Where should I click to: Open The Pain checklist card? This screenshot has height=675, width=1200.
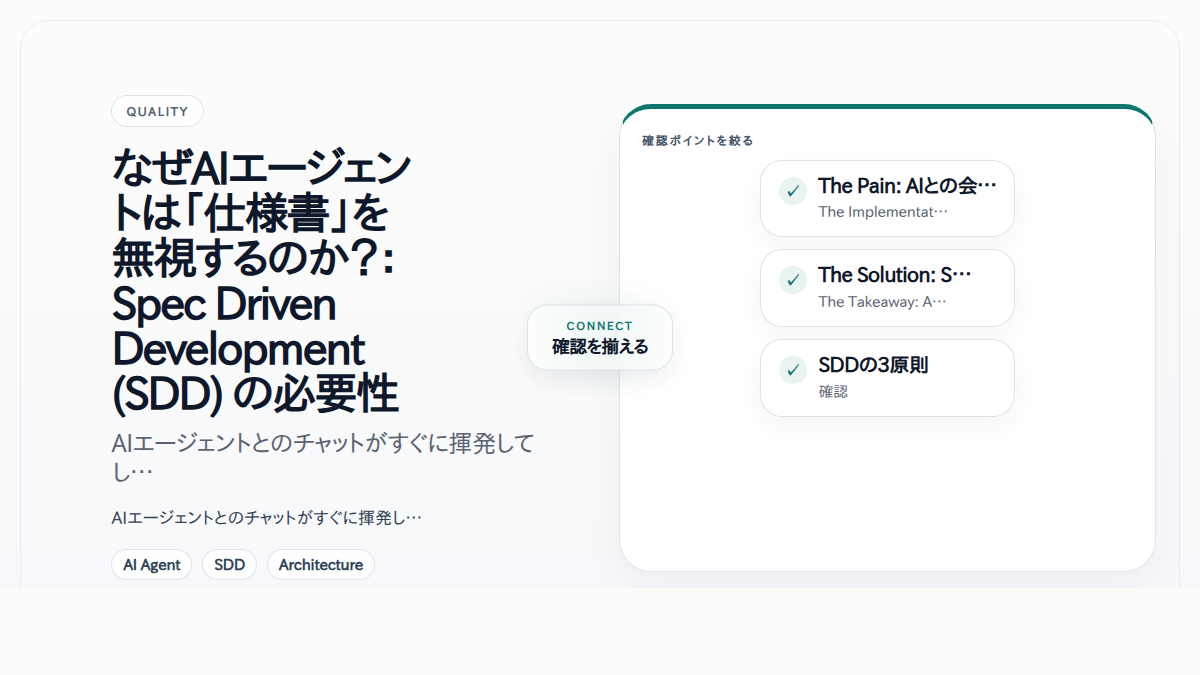point(887,198)
